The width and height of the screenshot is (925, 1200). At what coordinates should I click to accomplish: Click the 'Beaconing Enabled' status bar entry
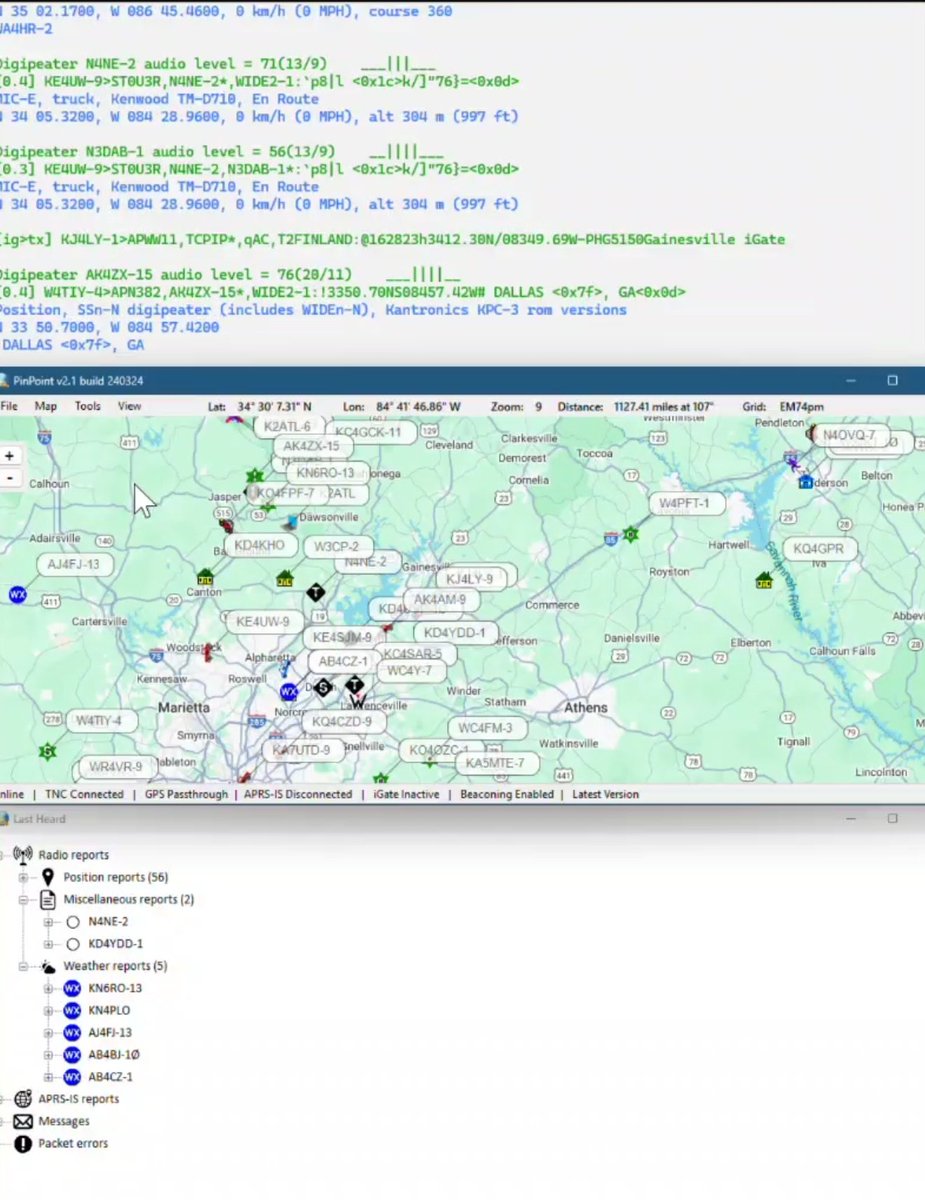click(506, 794)
